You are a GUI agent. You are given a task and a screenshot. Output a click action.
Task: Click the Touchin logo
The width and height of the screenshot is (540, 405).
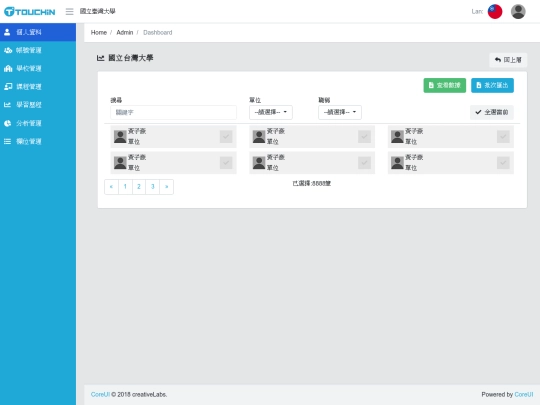pyautogui.click(x=30, y=12)
